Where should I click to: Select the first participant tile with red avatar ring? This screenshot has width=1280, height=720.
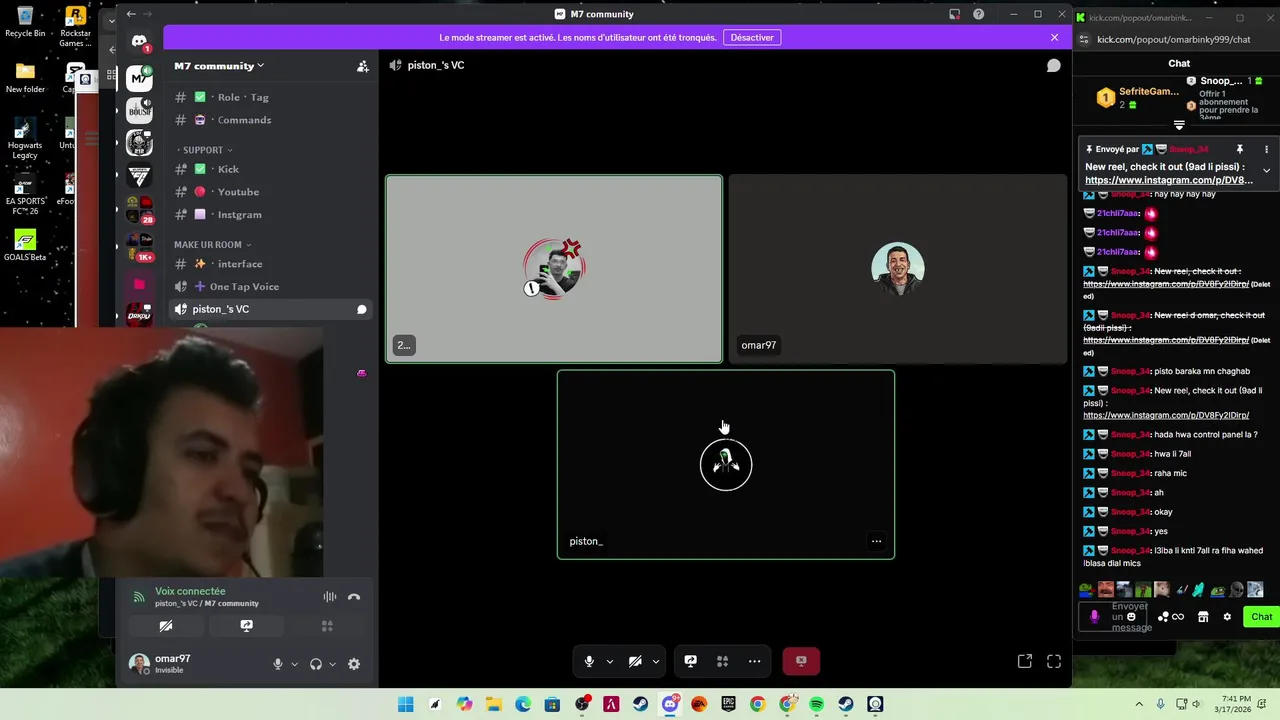click(554, 268)
